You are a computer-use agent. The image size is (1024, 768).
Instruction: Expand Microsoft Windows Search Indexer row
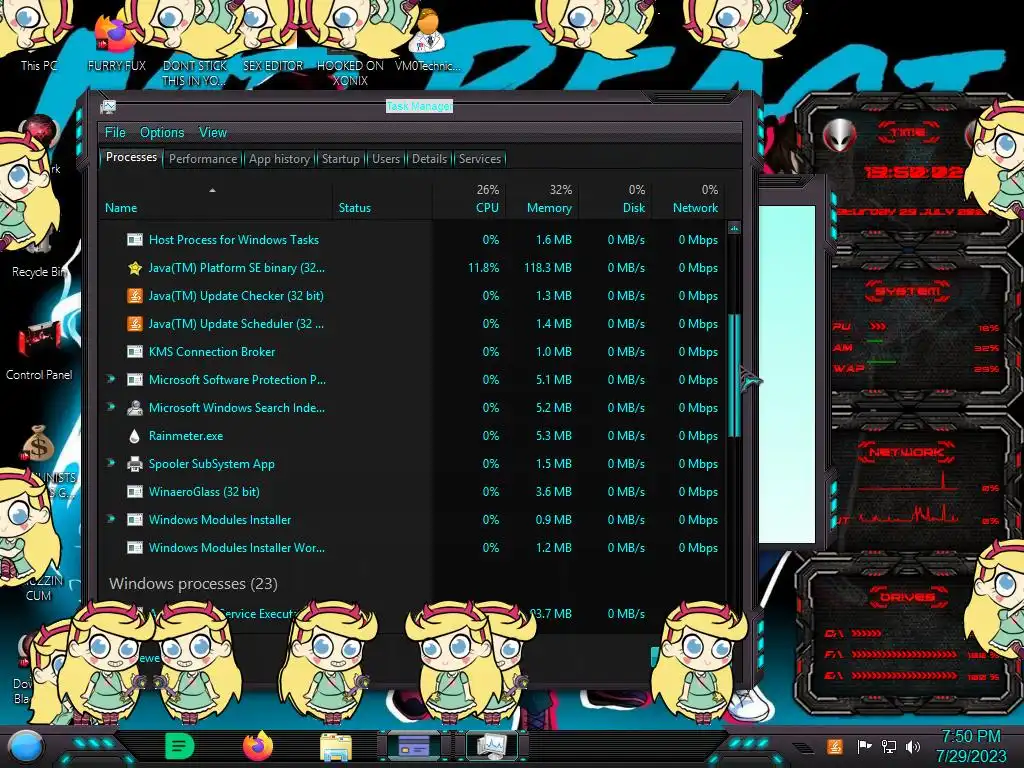pos(111,407)
